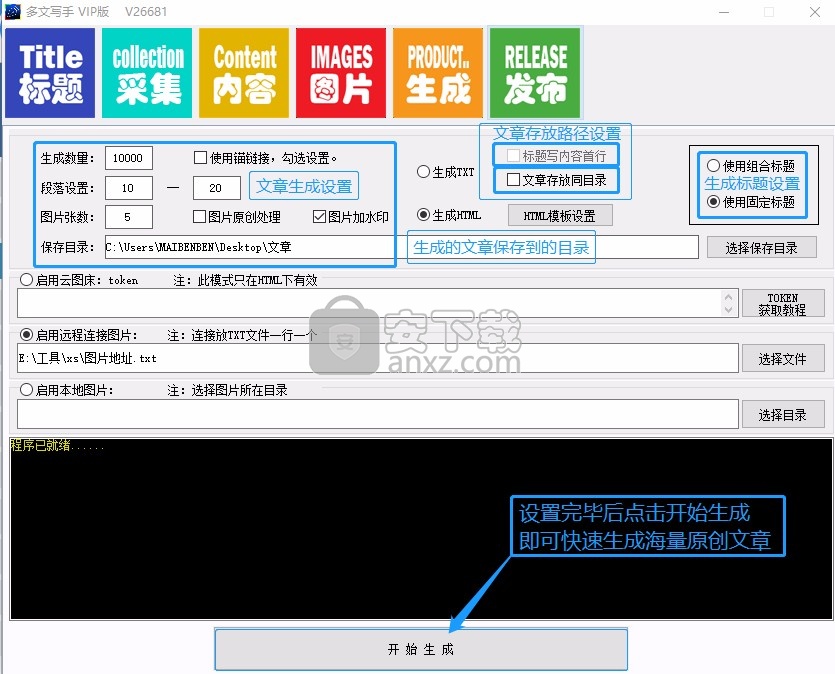Enable the 使用锚链接 checkbox
Screen dimensions: 835x674
tap(201, 158)
